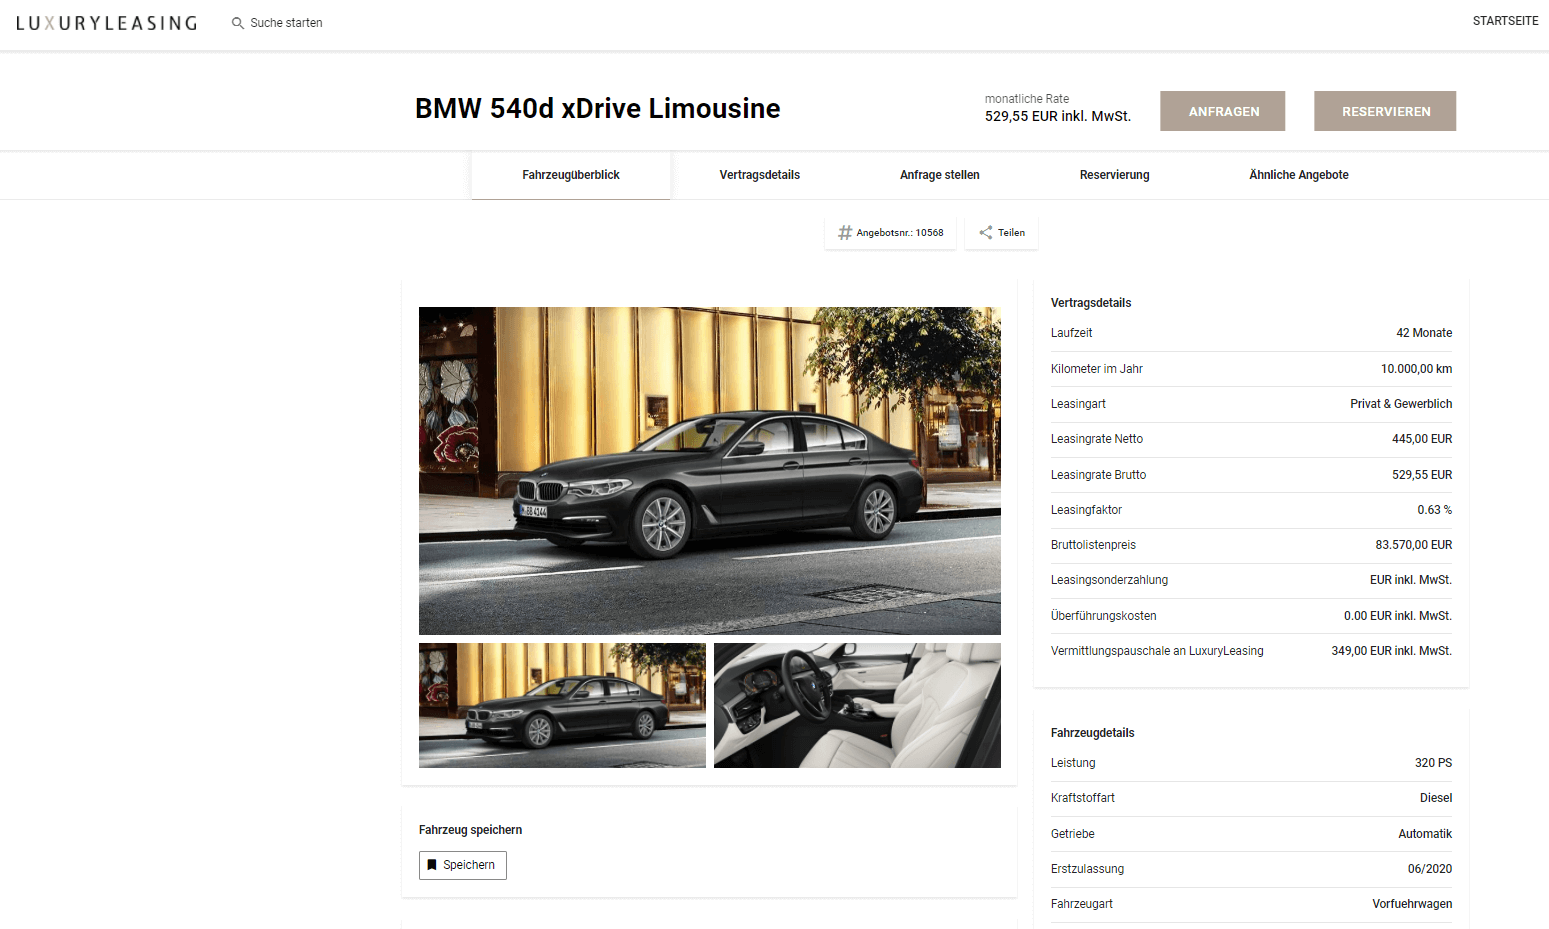Click the Laufzeit value 42 Monate
The image size is (1549, 929).
(x=1424, y=333)
